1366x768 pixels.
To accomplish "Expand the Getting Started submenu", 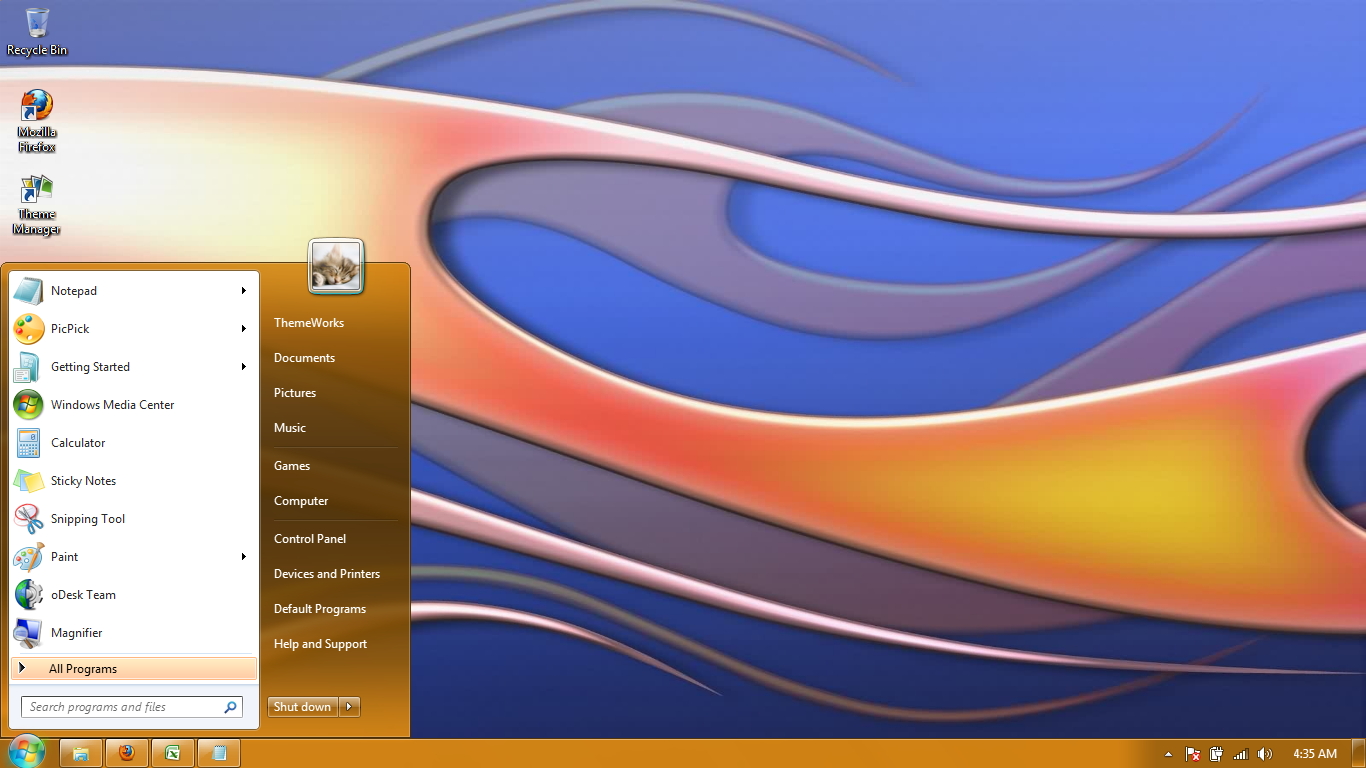I will (244, 367).
